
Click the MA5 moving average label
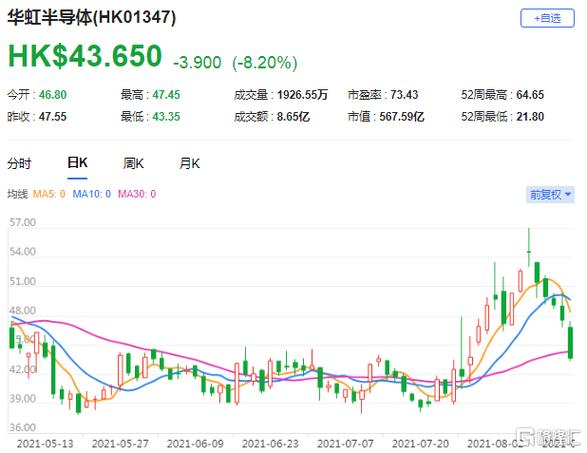pos(49,194)
